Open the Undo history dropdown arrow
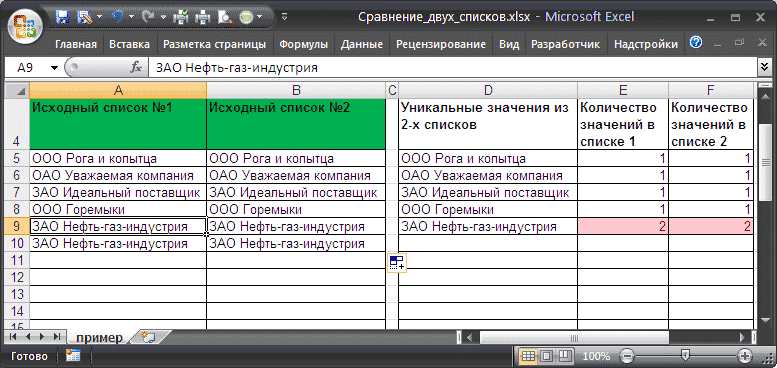777x368 pixels. click(x=131, y=17)
